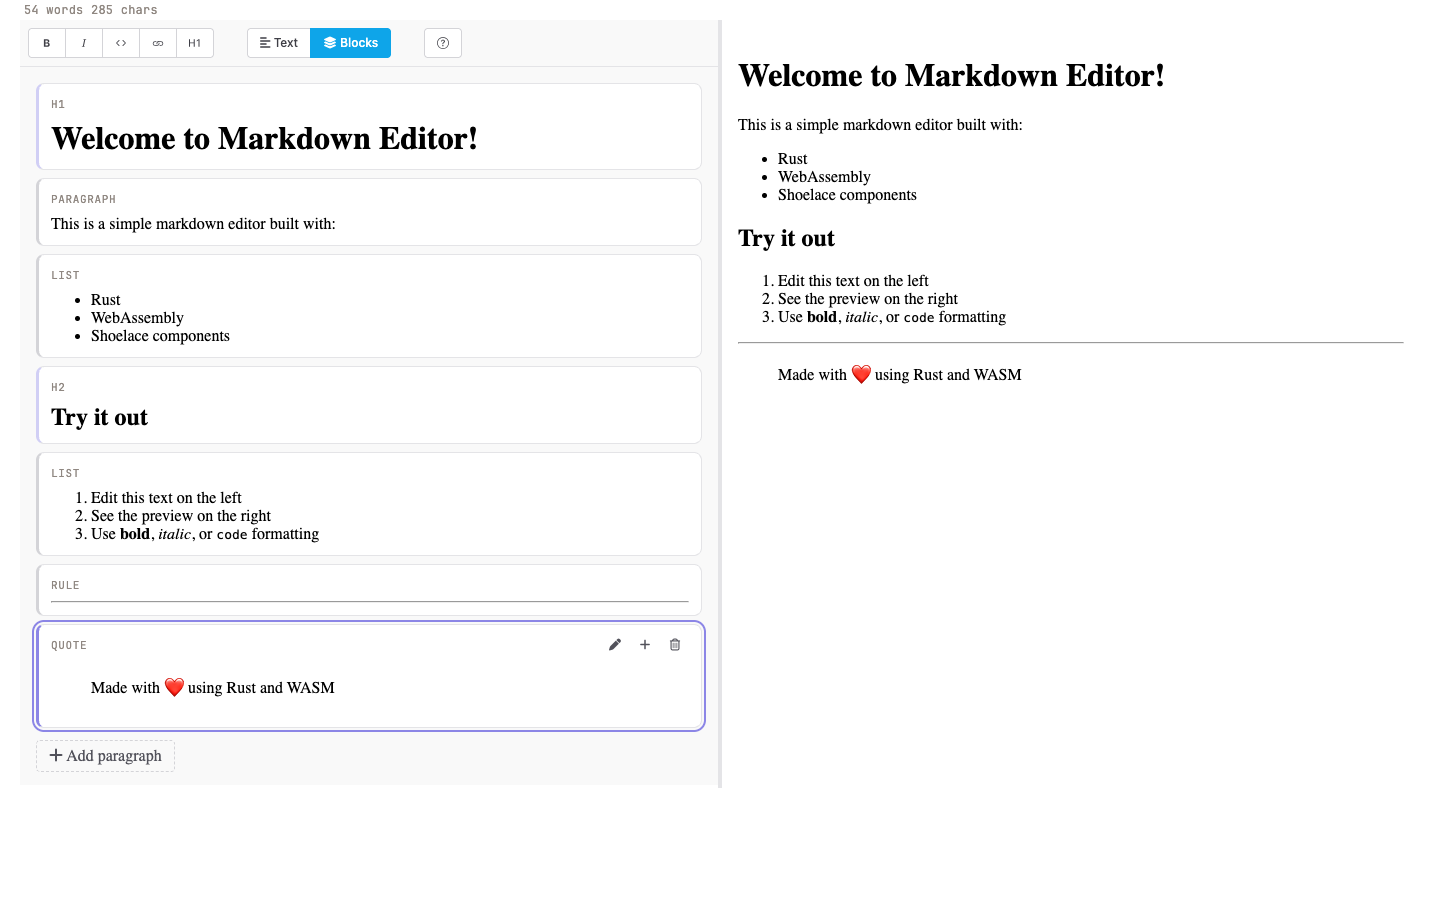Add a block after the Quote with the plus icon
The width and height of the screenshot is (1440, 900).
645,645
